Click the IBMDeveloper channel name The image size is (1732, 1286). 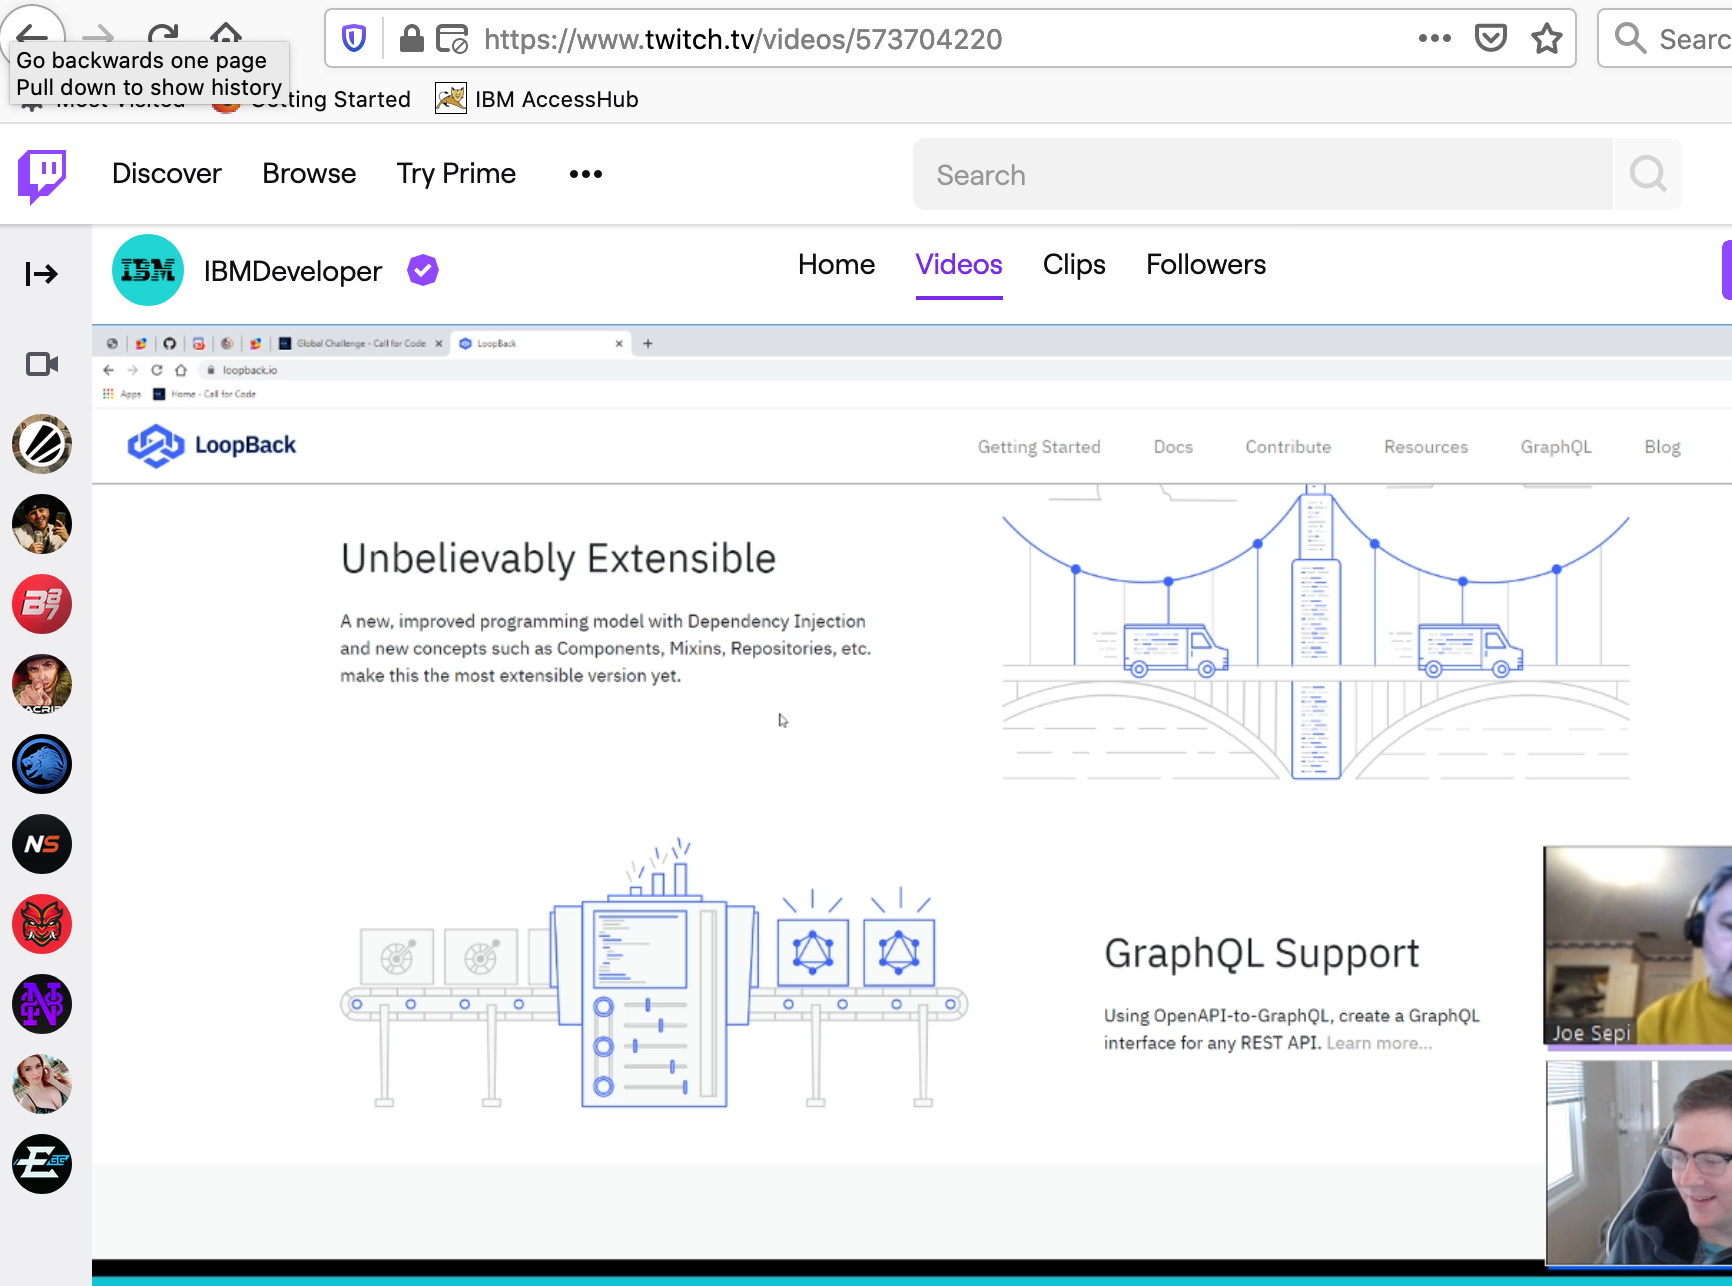tap(293, 271)
